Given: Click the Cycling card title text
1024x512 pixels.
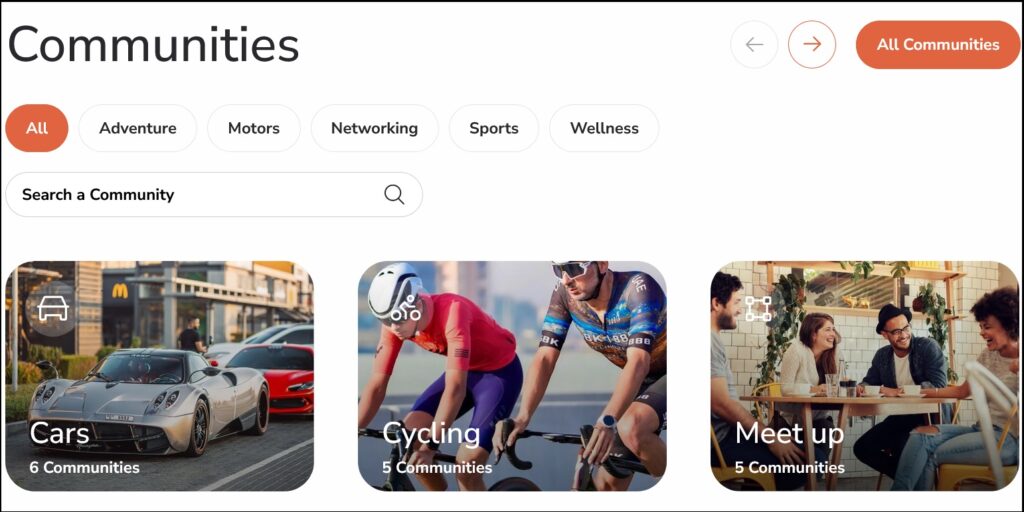Looking at the screenshot, I should pos(431,434).
